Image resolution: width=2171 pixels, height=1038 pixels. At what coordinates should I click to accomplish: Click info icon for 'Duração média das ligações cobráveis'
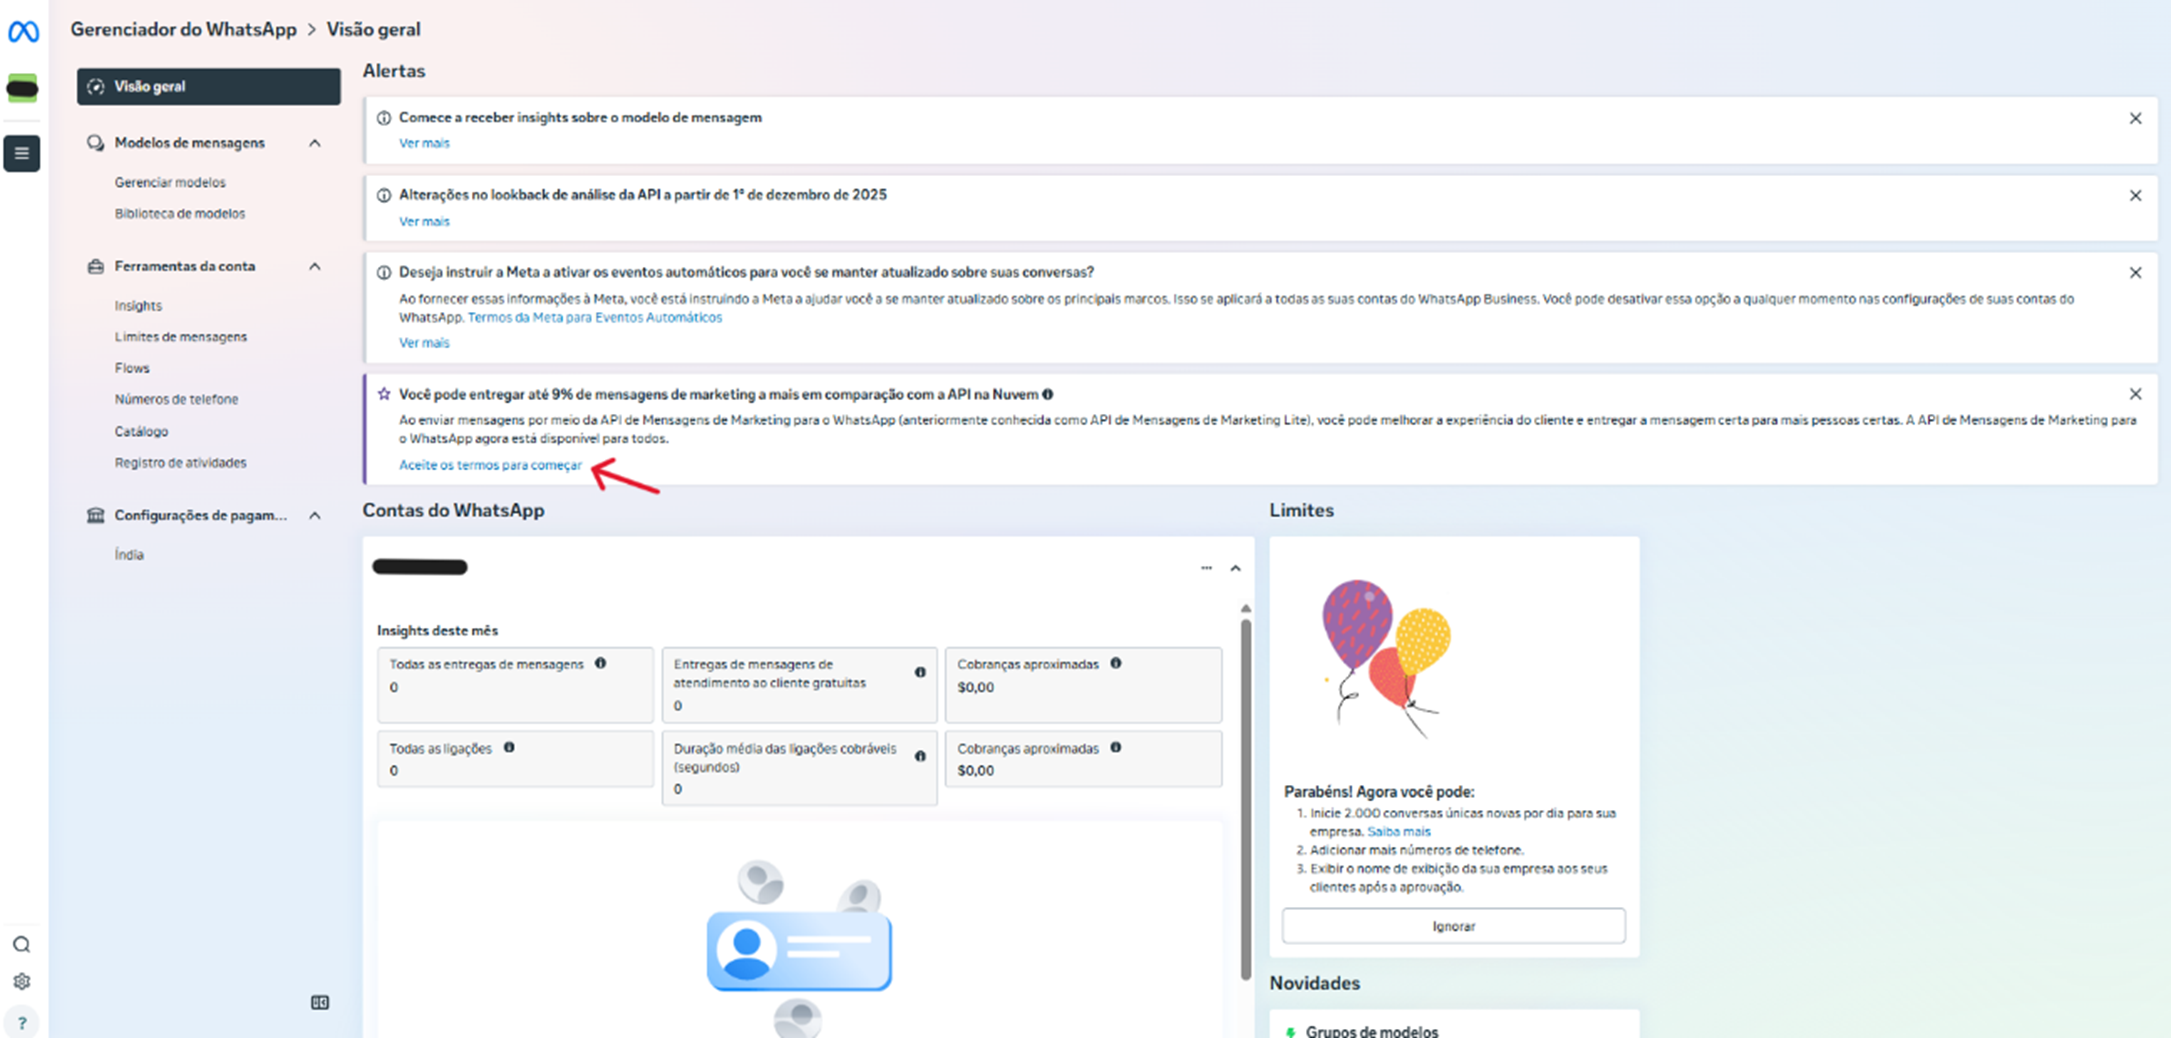pos(920,756)
